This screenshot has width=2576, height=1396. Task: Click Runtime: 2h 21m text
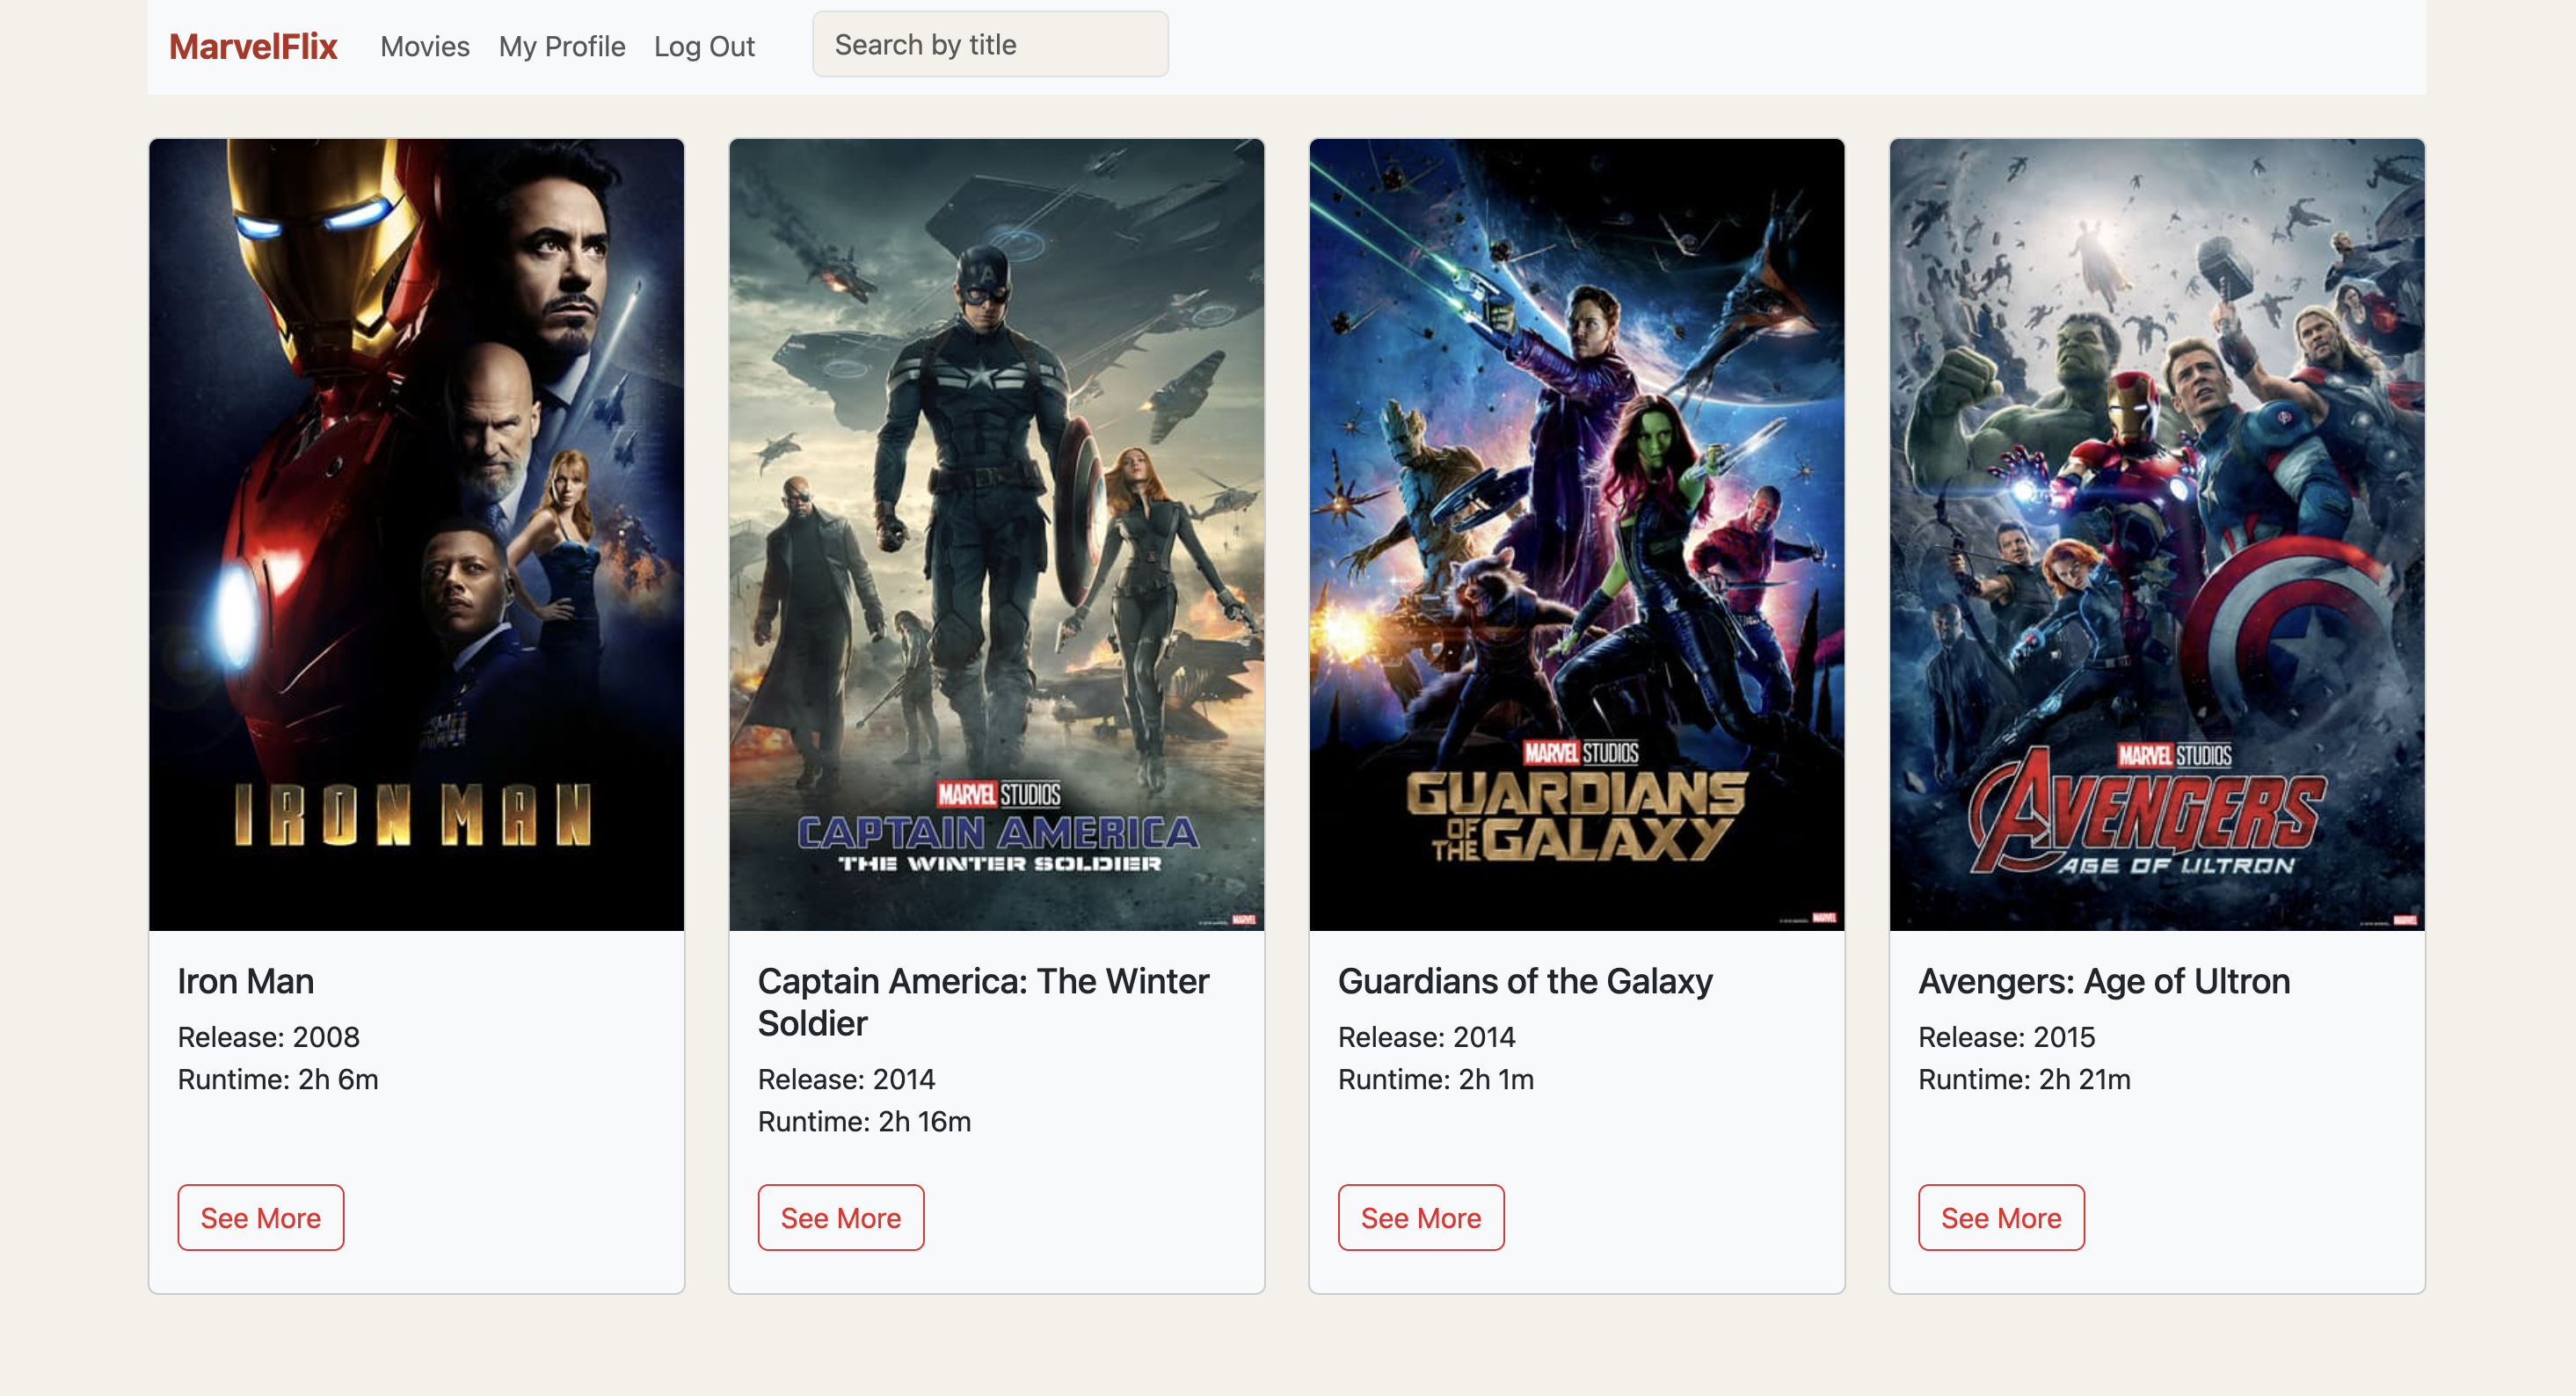2023,1079
